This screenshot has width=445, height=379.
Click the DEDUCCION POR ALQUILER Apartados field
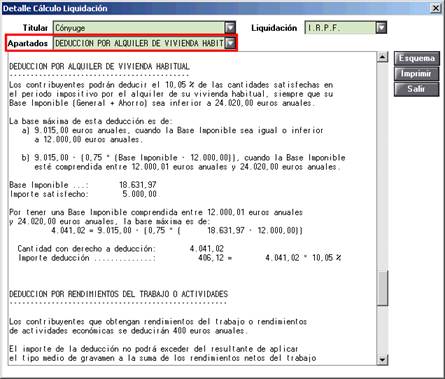tap(139, 43)
